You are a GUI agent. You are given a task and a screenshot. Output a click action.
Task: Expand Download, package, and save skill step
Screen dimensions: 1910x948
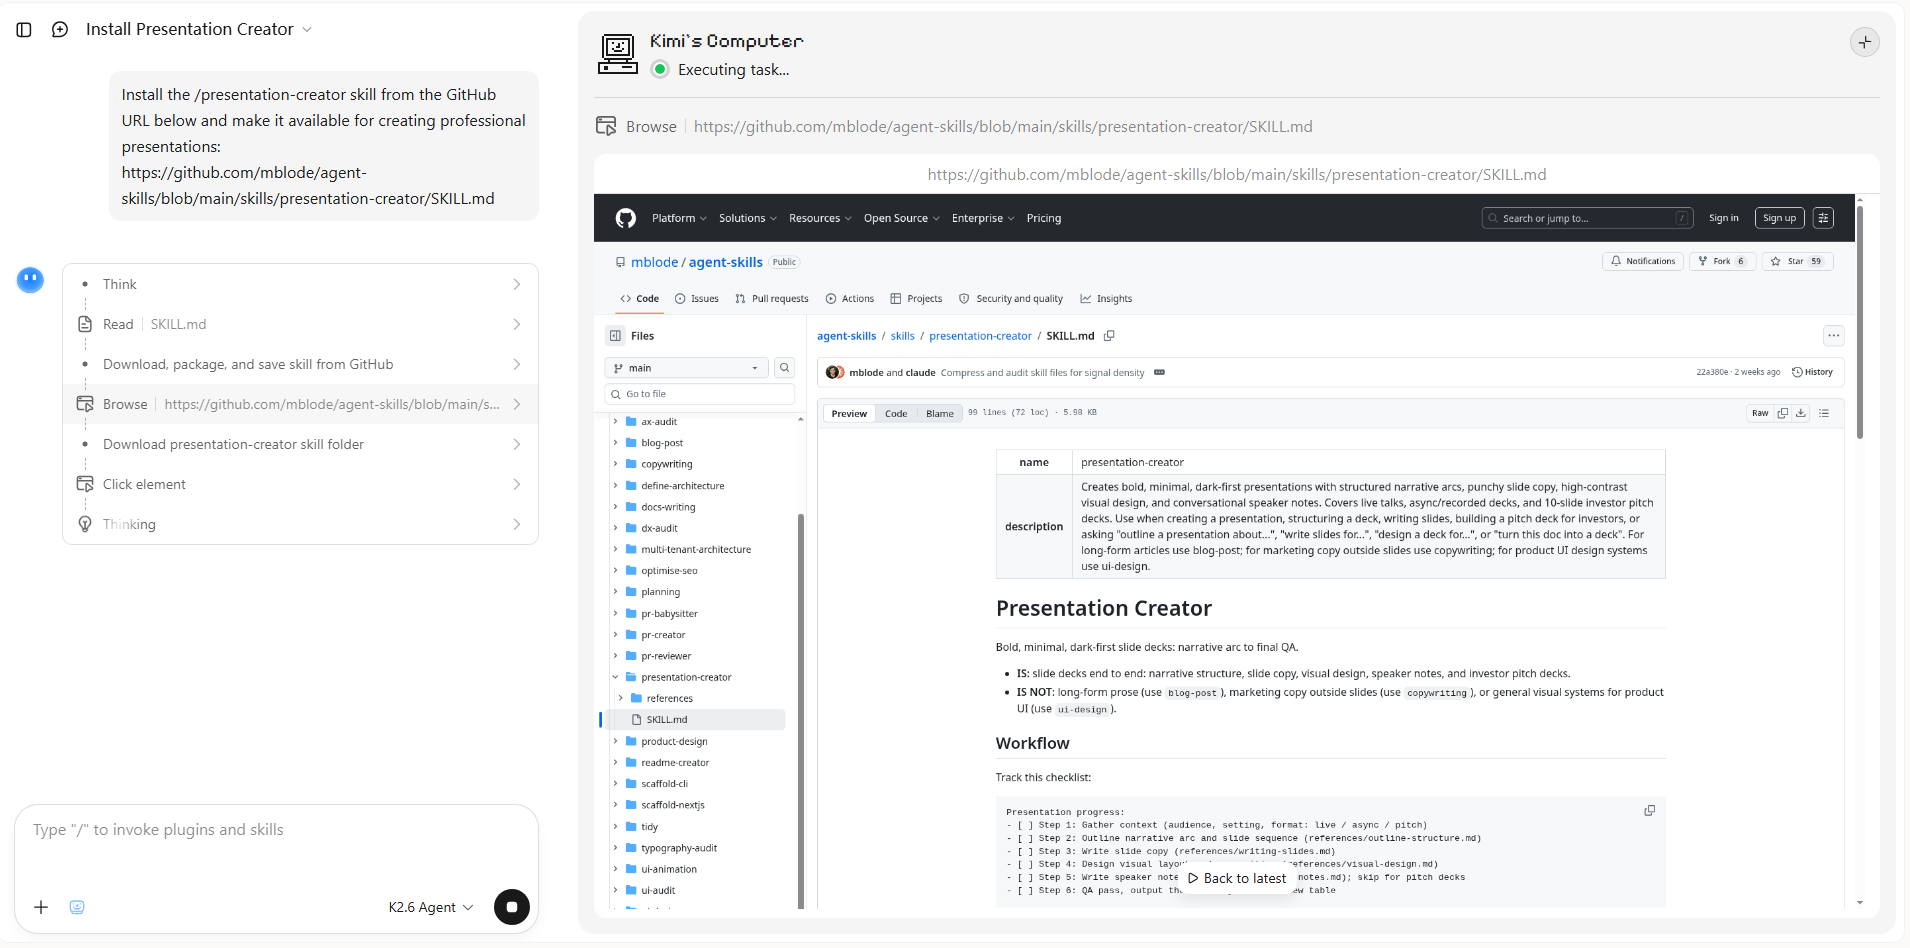(301, 364)
